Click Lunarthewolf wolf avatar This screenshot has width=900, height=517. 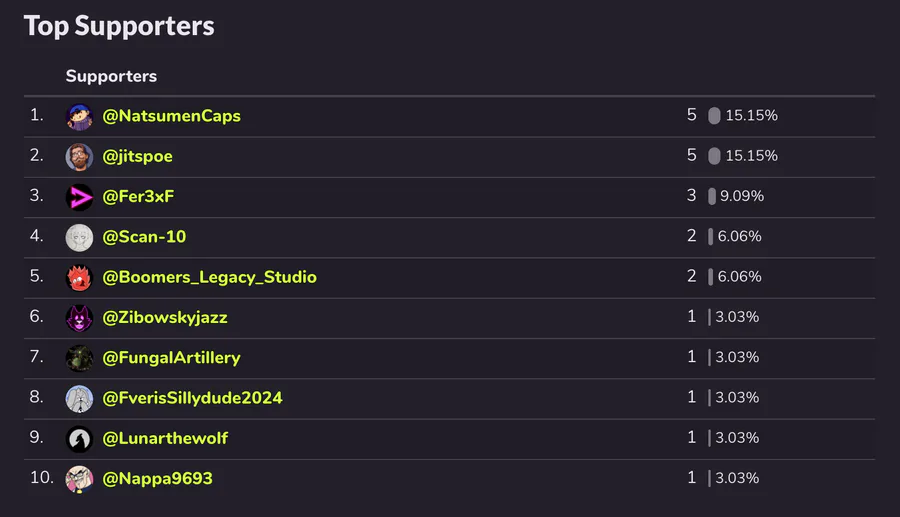(80, 439)
